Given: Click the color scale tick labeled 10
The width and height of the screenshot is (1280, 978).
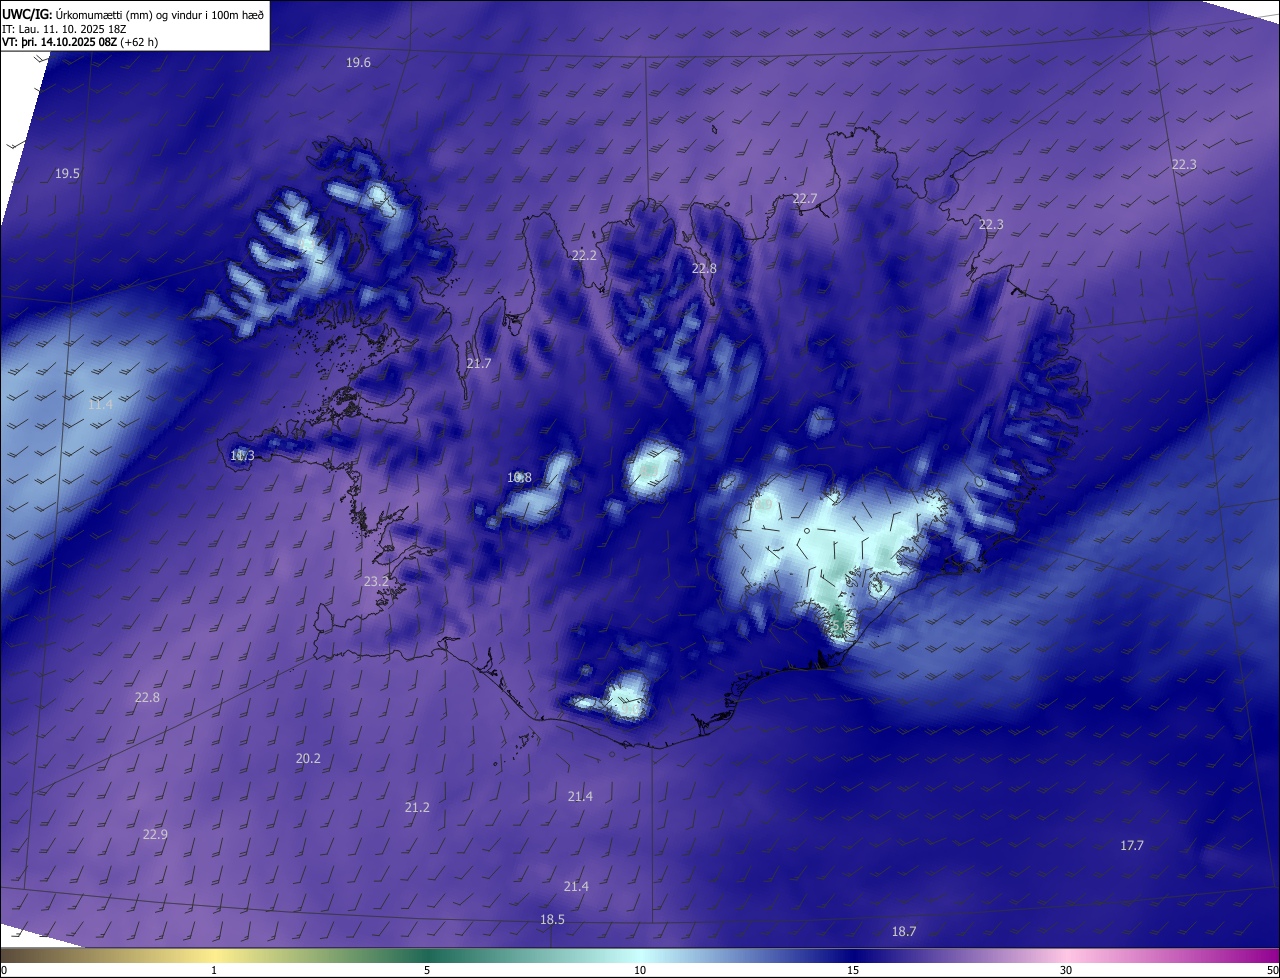Looking at the screenshot, I should [640, 970].
